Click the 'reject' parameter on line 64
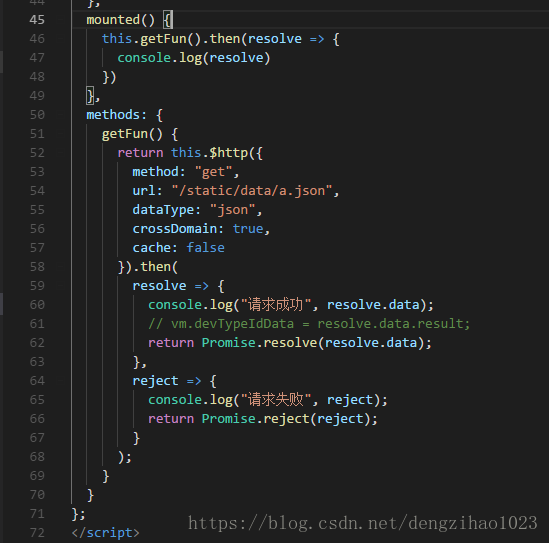The height and width of the screenshot is (543, 549). coord(155,381)
